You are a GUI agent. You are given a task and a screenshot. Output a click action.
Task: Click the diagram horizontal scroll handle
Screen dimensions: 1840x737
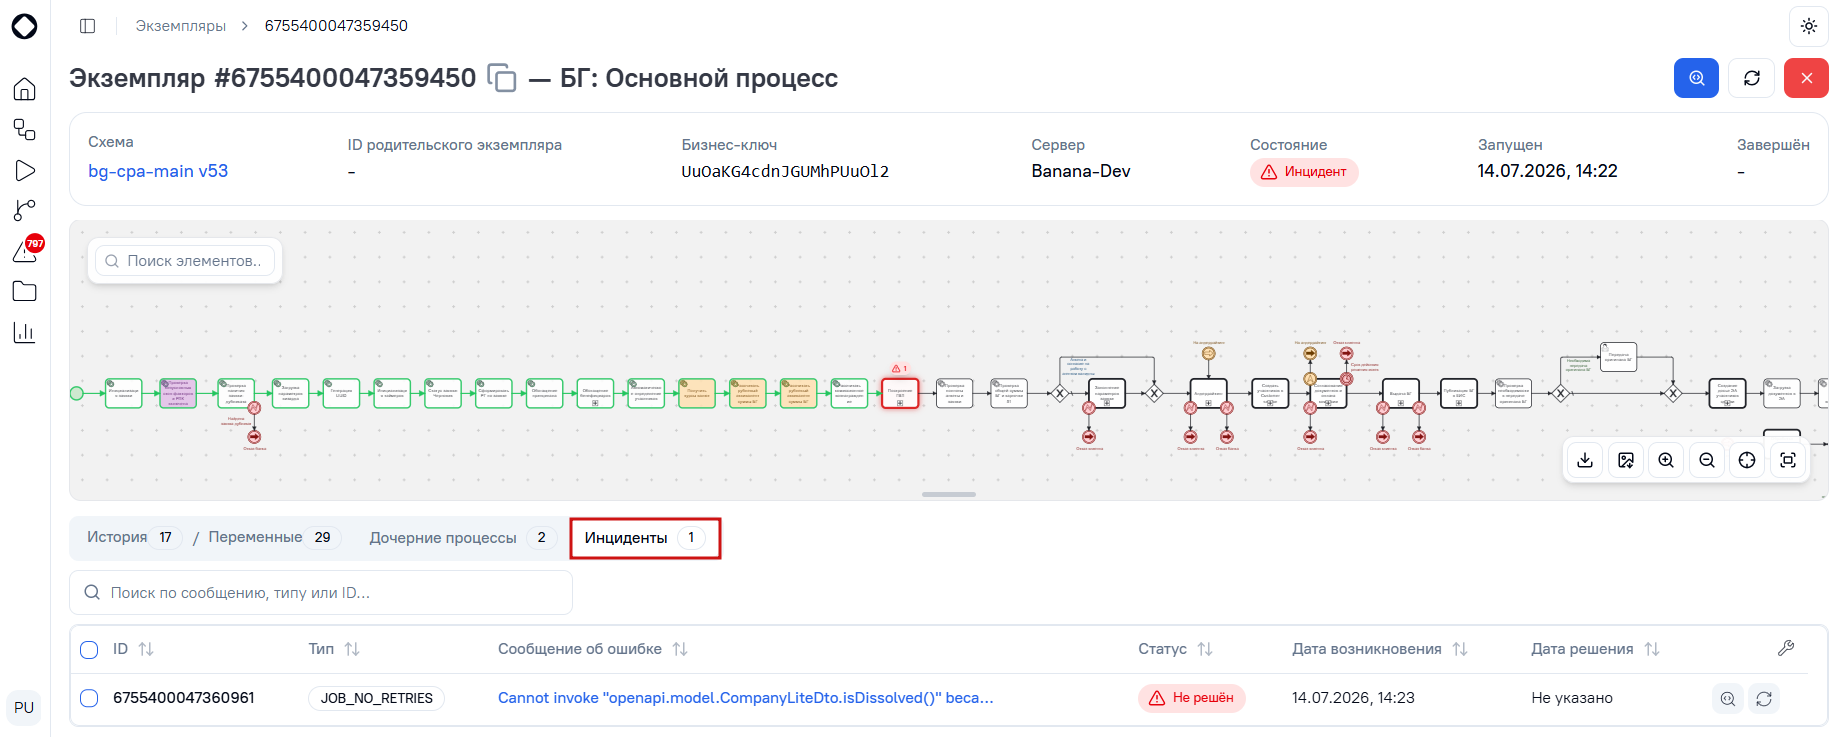tap(949, 494)
